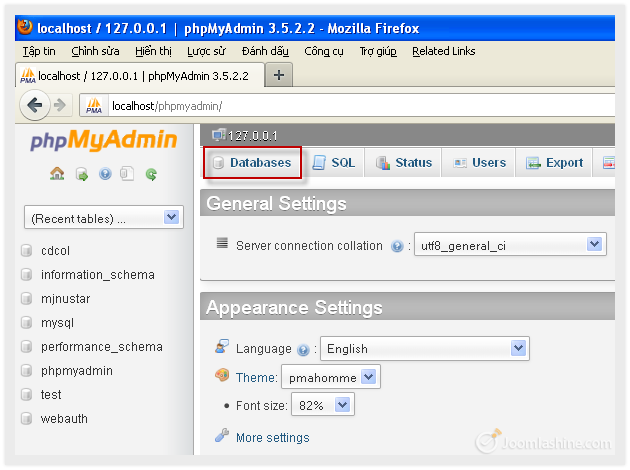Switch to the Status tab

click(403, 163)
